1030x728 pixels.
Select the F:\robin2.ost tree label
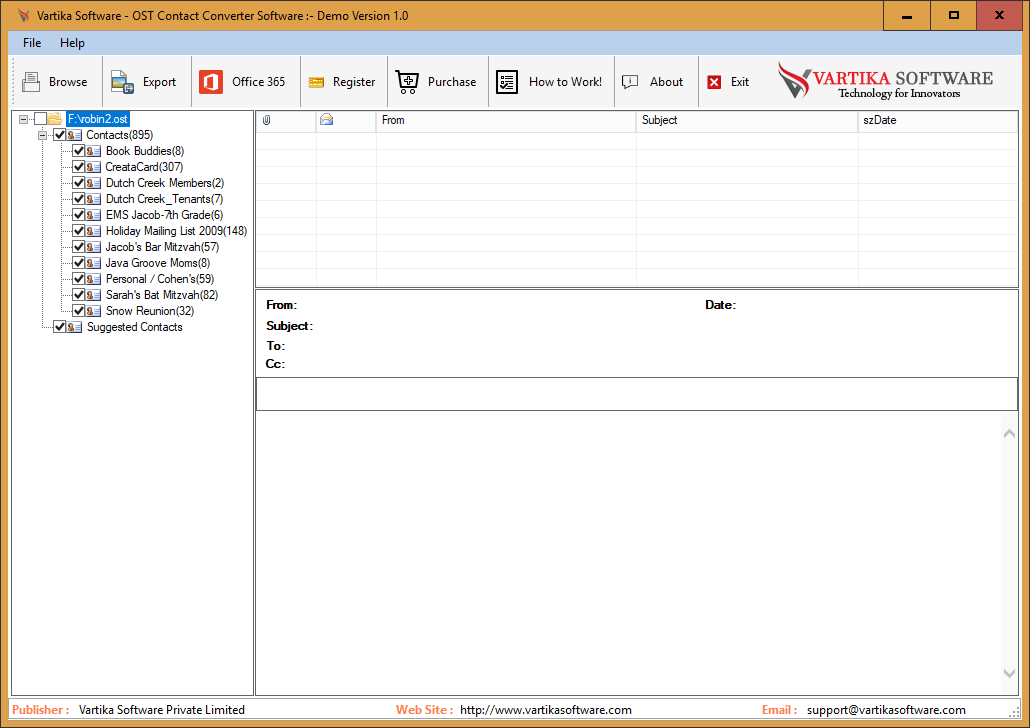[x=98, y=119]
